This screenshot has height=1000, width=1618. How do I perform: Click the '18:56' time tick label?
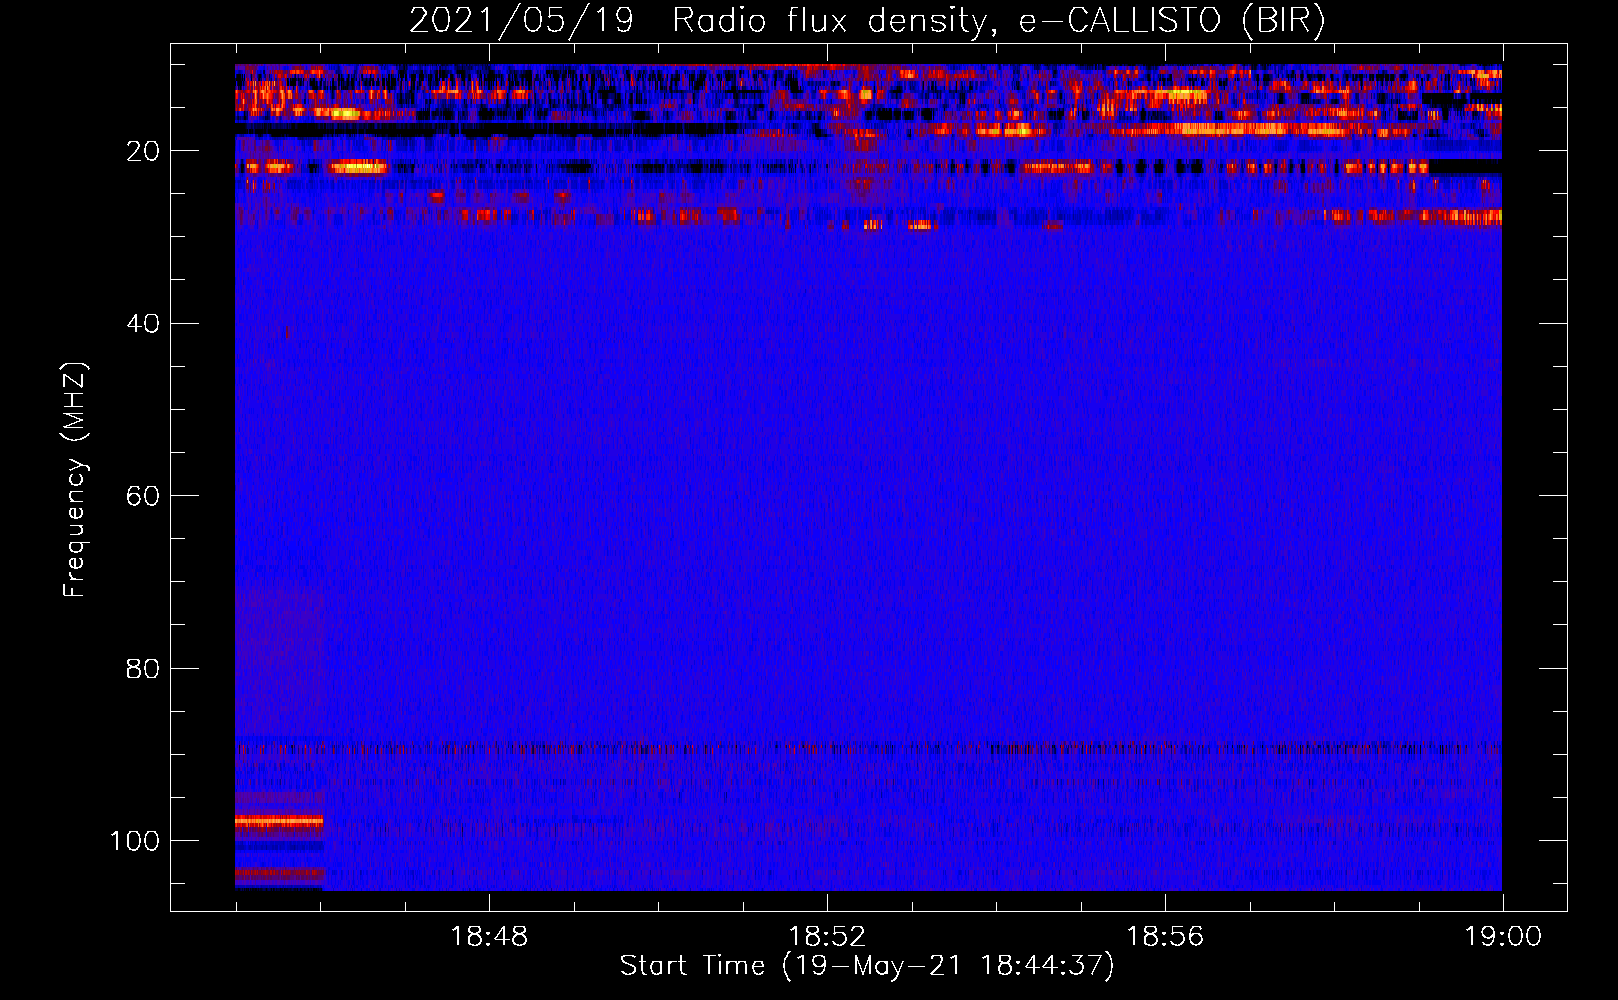(x=1165, y=937)
